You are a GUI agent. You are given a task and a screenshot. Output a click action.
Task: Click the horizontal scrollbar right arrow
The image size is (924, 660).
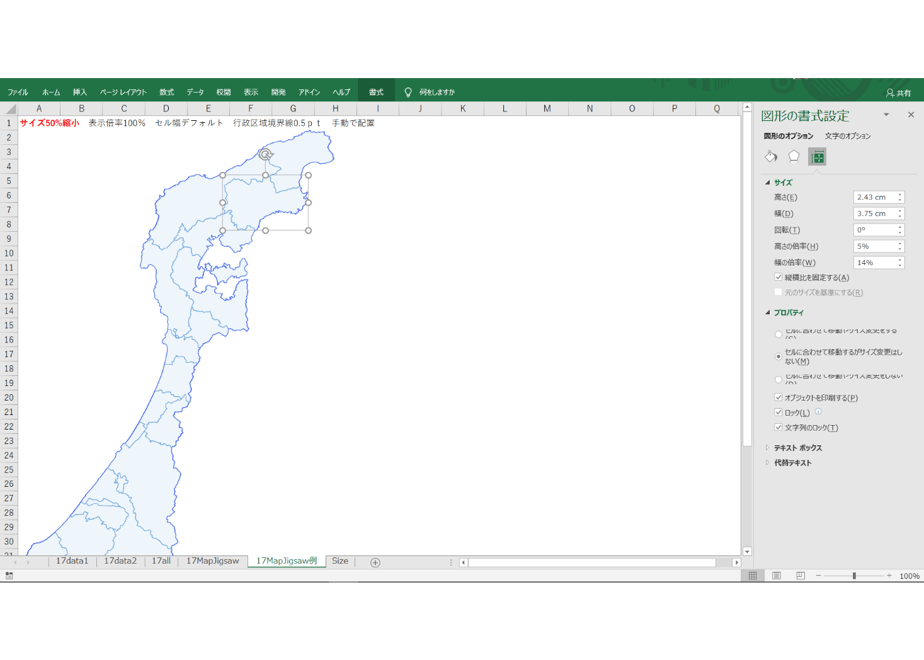coord(736,562)
